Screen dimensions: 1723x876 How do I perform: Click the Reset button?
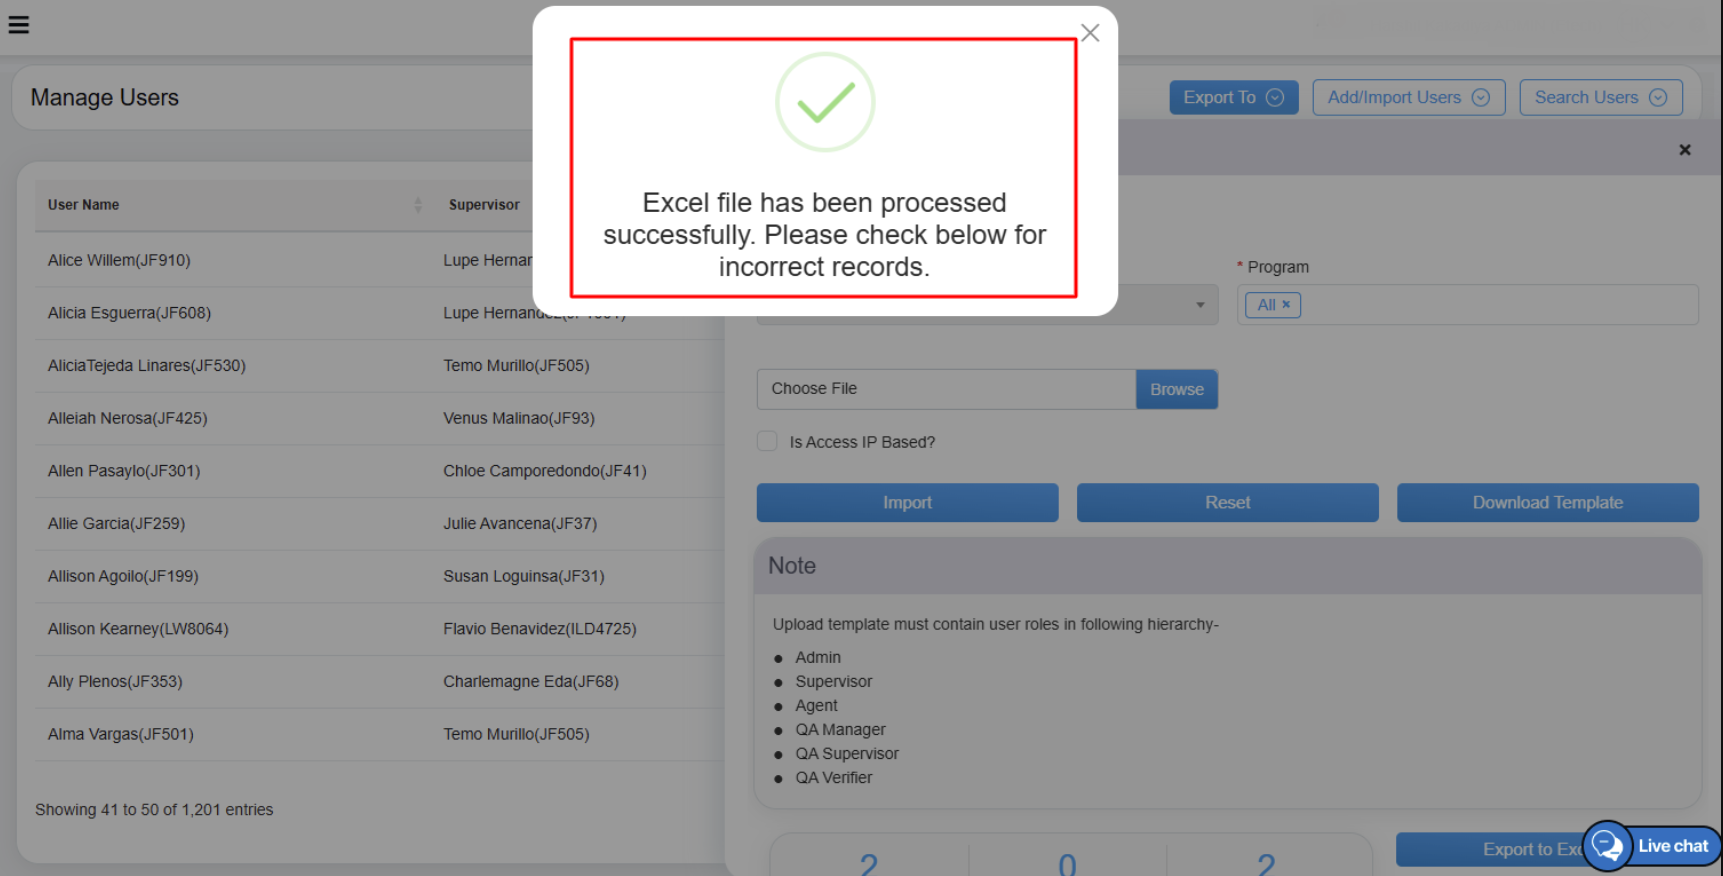1227,503
